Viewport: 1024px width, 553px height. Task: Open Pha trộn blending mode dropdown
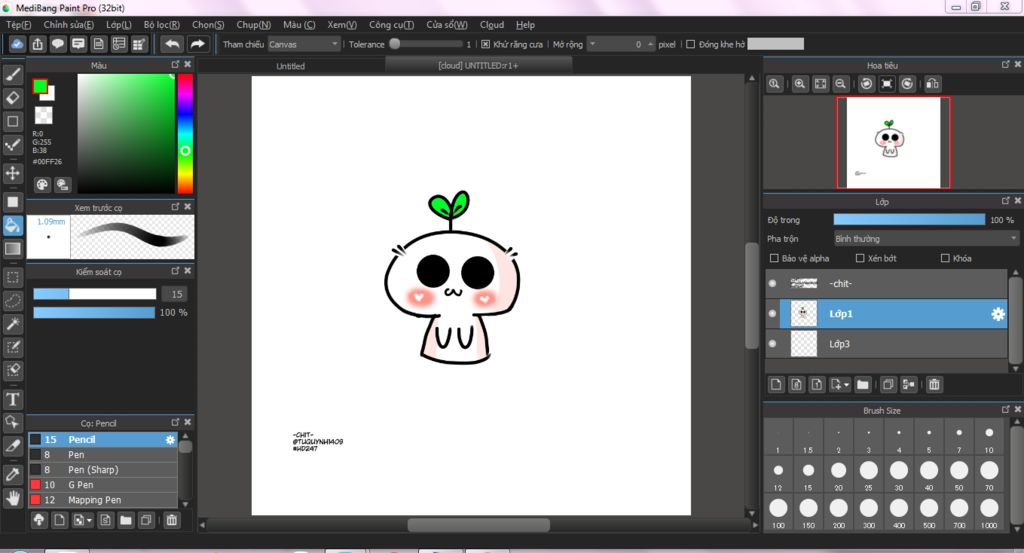[926, 239]
